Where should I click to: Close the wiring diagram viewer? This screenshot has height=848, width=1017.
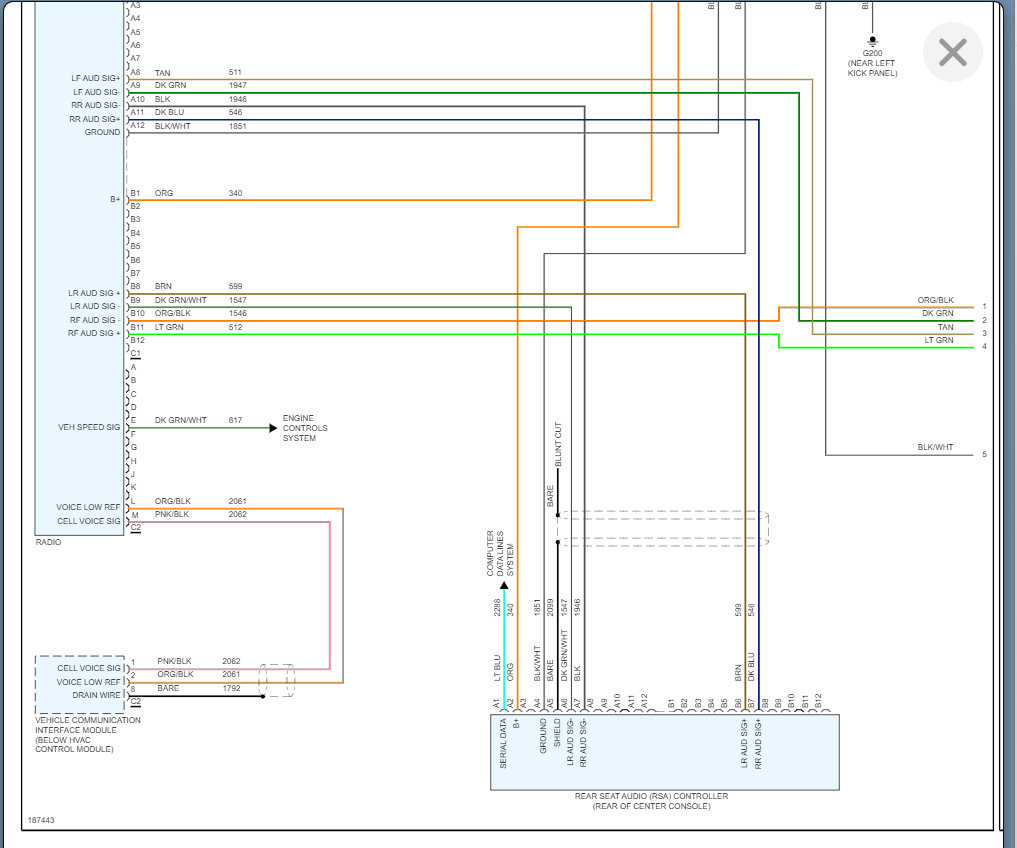(x=952, y=53)
